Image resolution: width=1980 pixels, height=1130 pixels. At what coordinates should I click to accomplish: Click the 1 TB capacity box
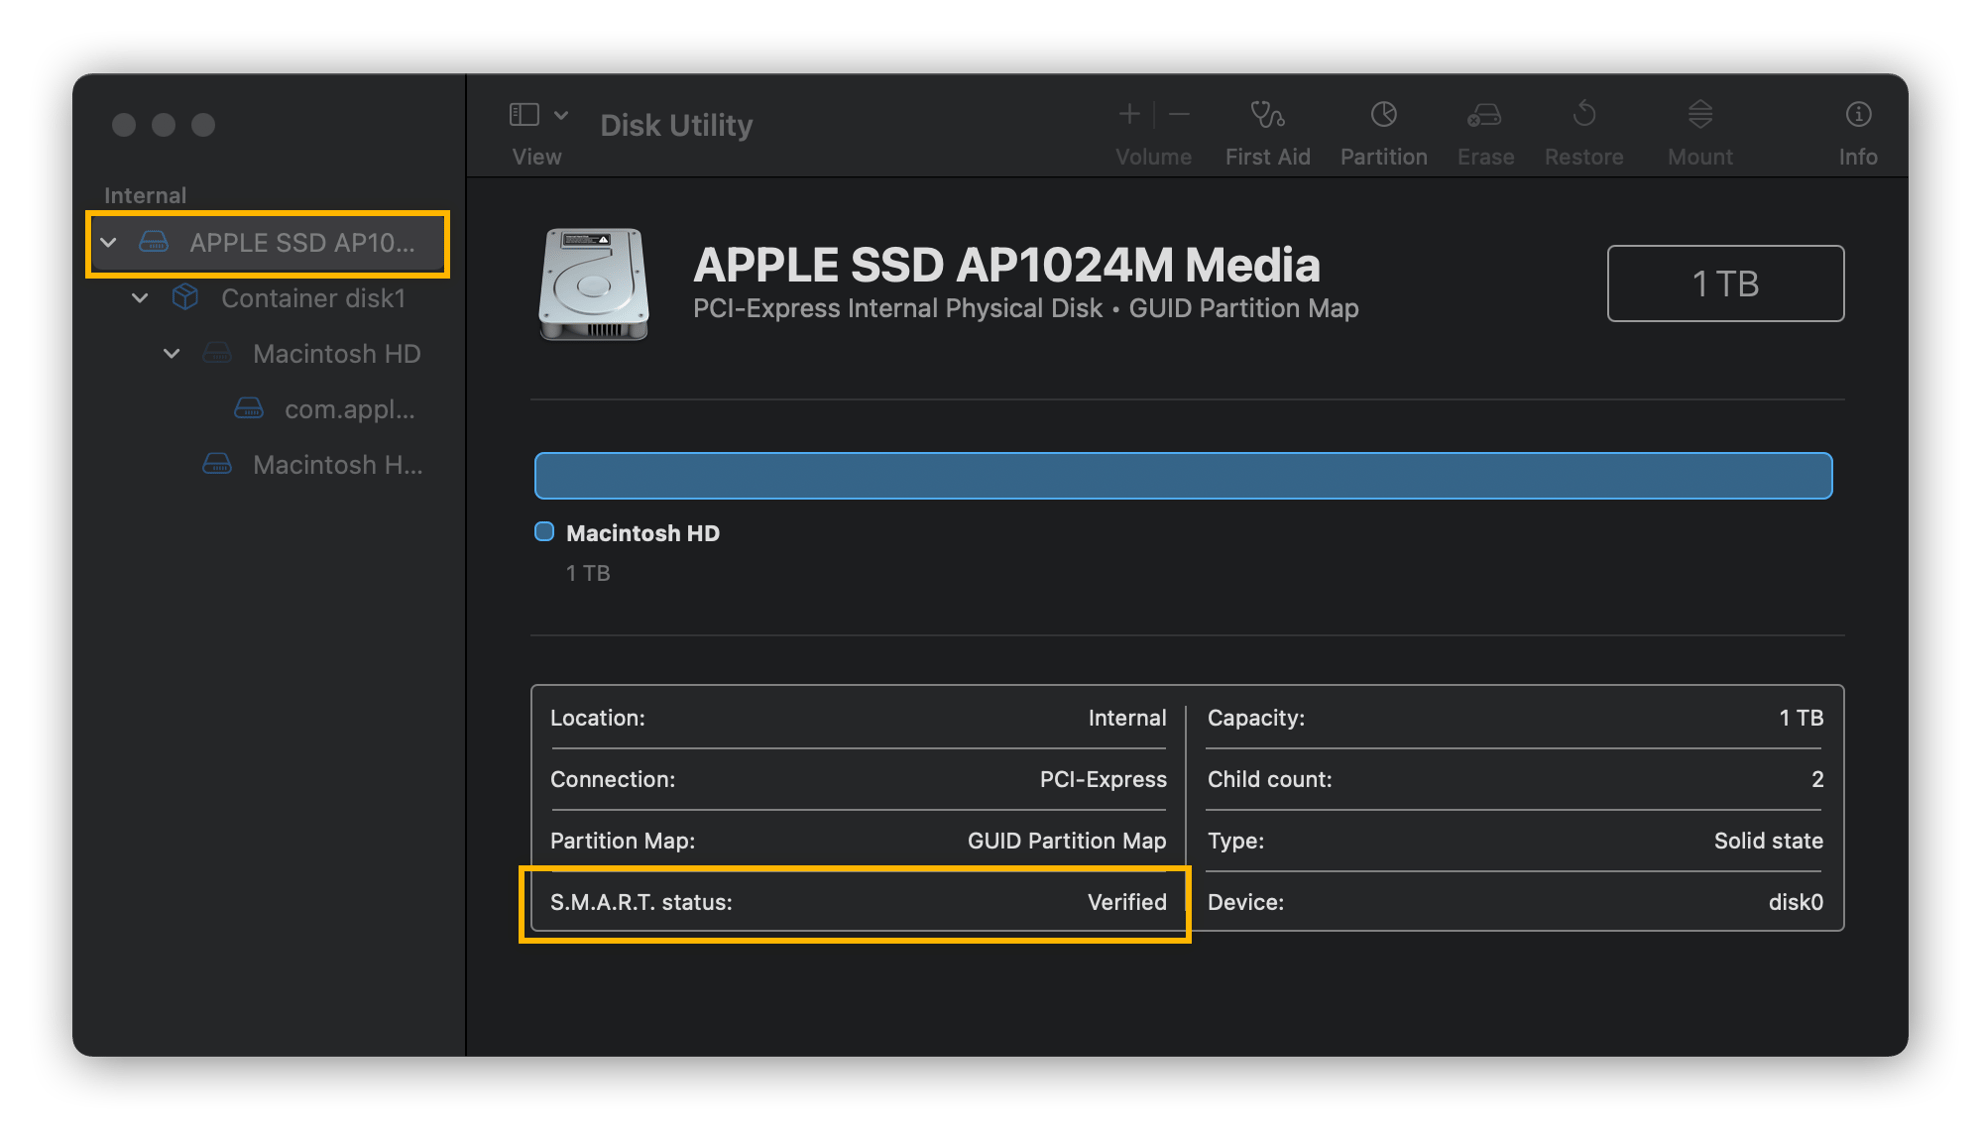[1724, 284]
